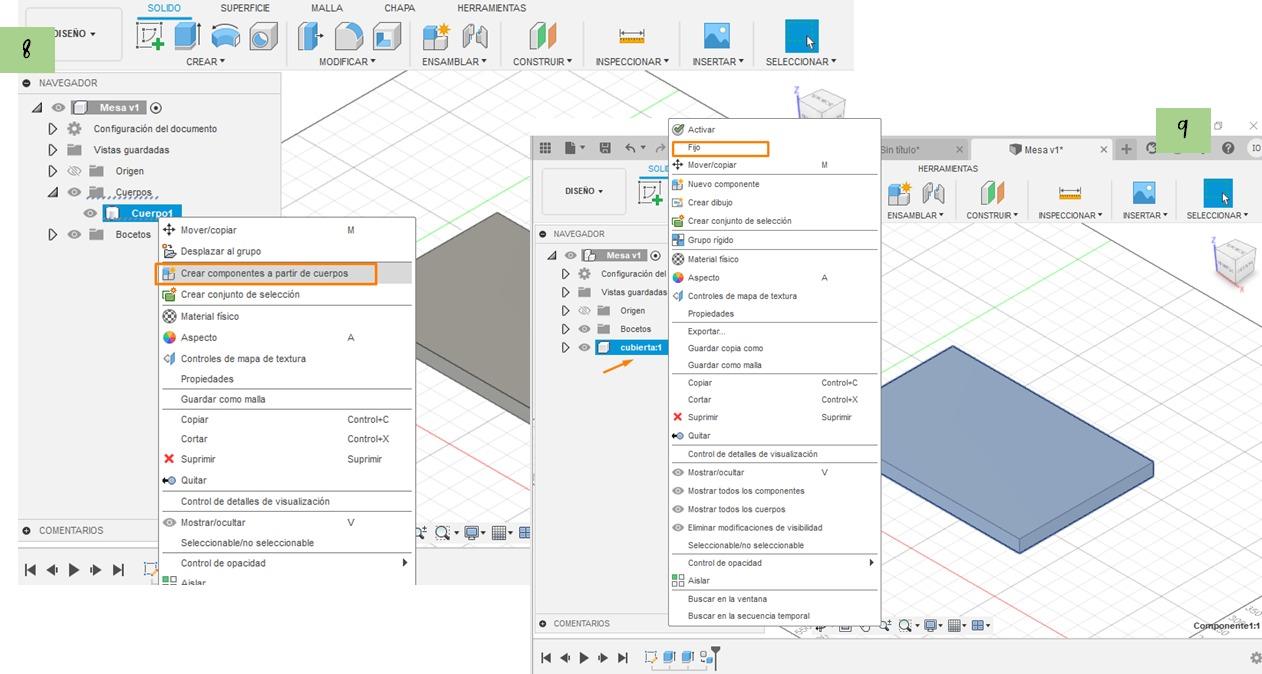This screenshot has height=674, width=1262.
Task: Toggle activate radio button of Mesa v1 in left window
Action: point(156,108)
